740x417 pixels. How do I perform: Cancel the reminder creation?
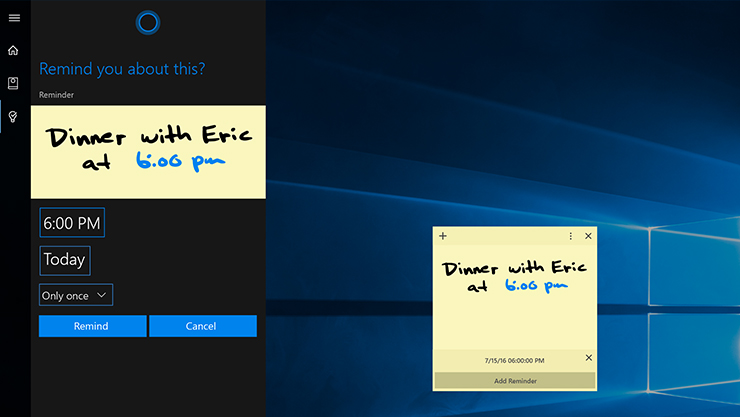202,326
